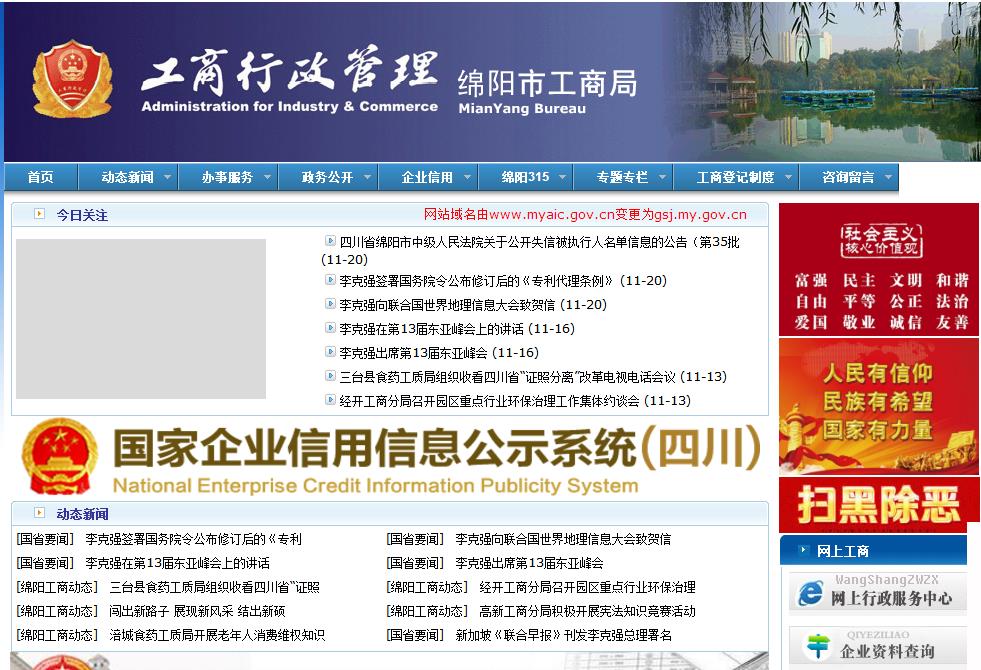
Task: Open the 办事服务 dropdown menu
Action: (x=230, y=176)
